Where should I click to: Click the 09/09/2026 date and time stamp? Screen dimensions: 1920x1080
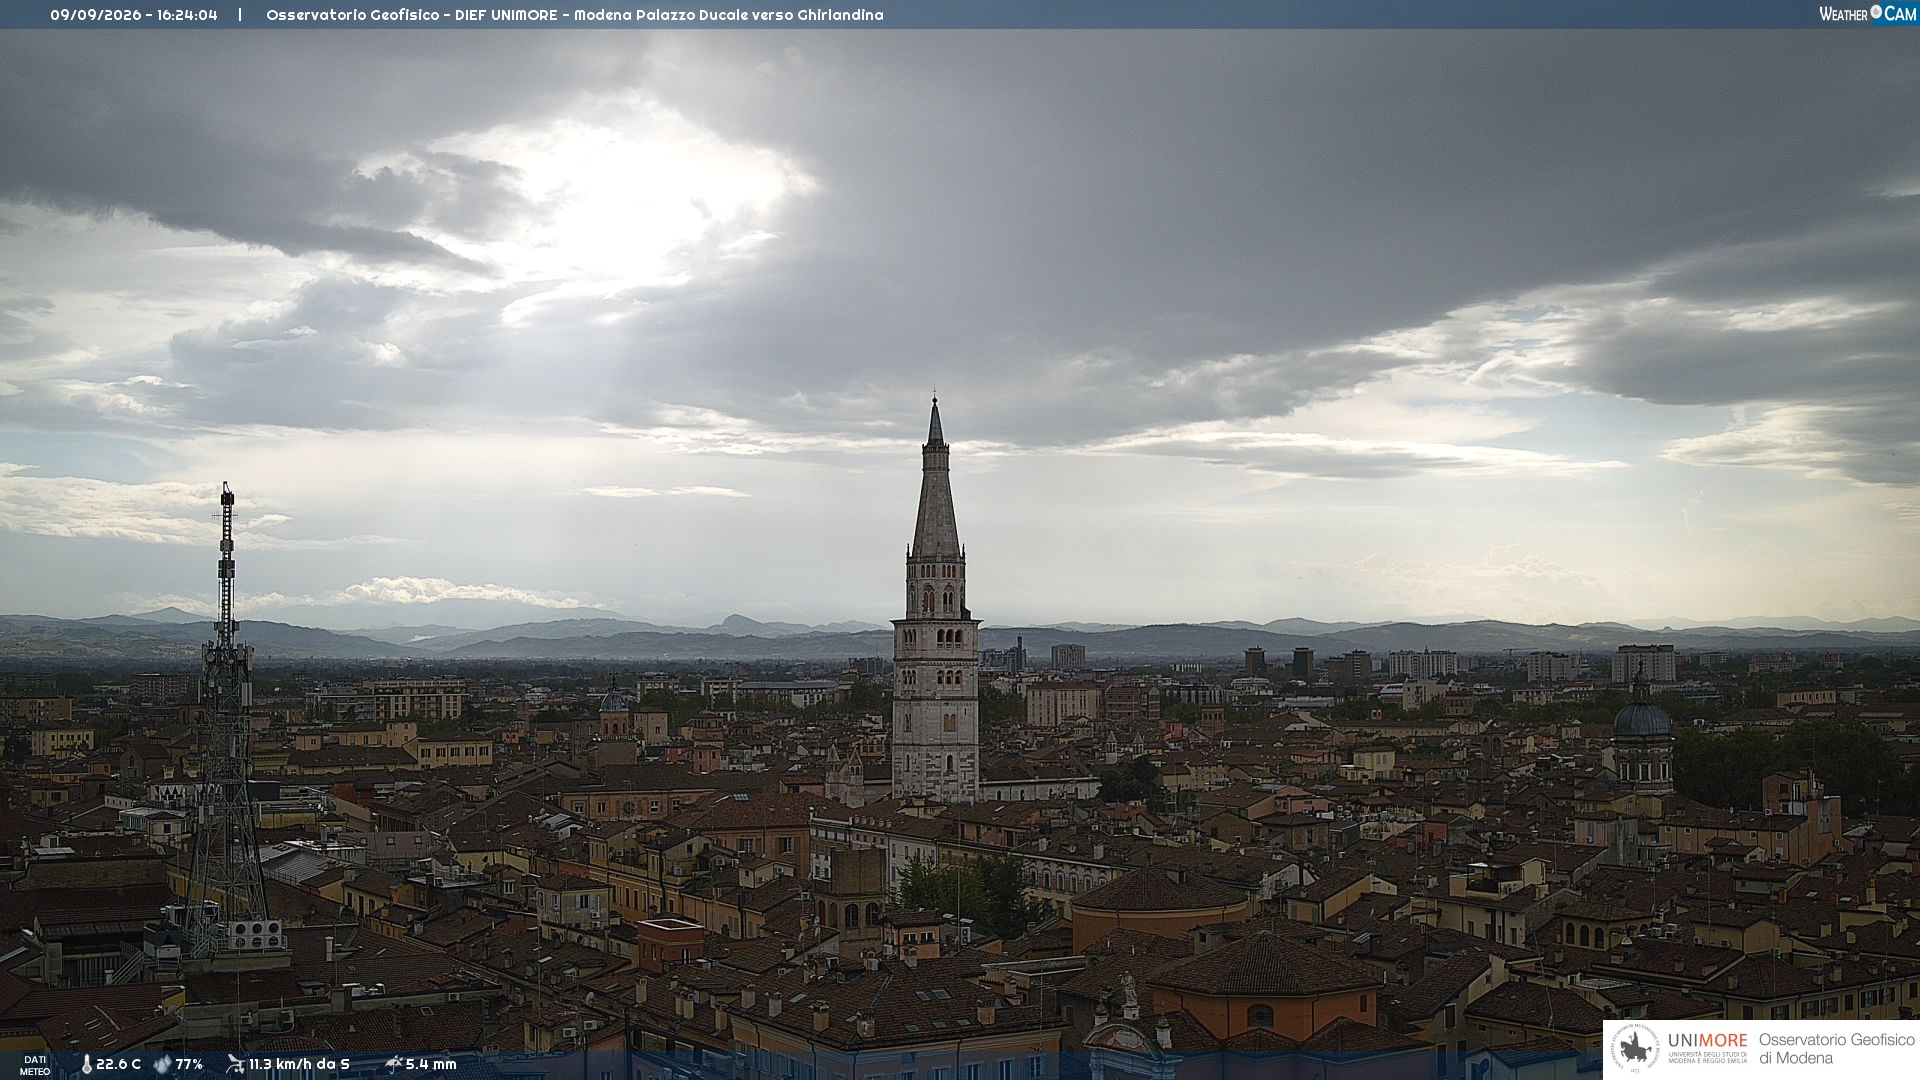pyautogui.click(x=134, y=15)
